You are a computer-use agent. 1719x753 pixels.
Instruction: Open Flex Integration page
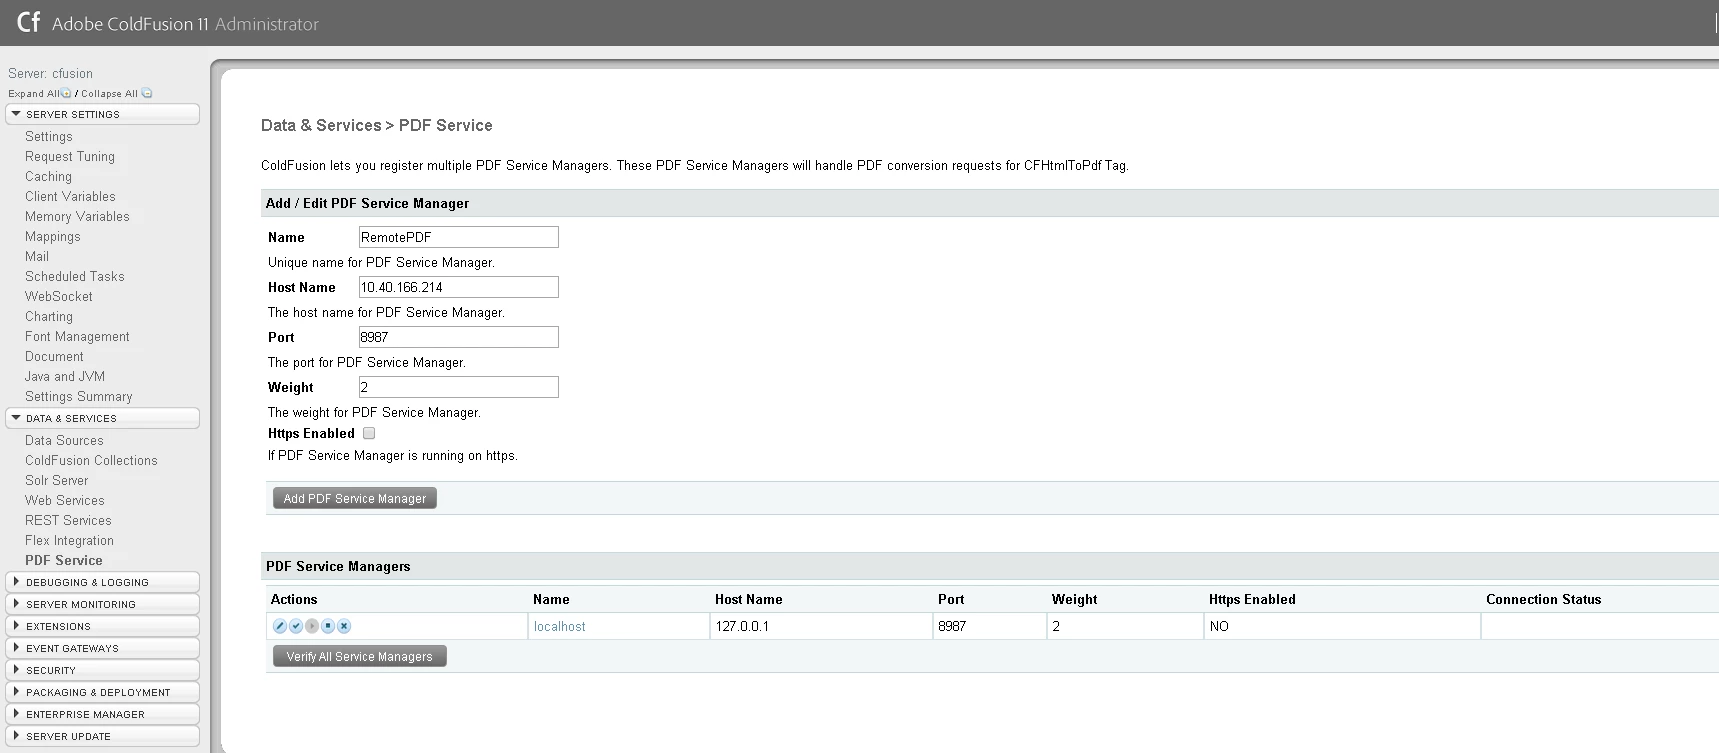point(69,540)
